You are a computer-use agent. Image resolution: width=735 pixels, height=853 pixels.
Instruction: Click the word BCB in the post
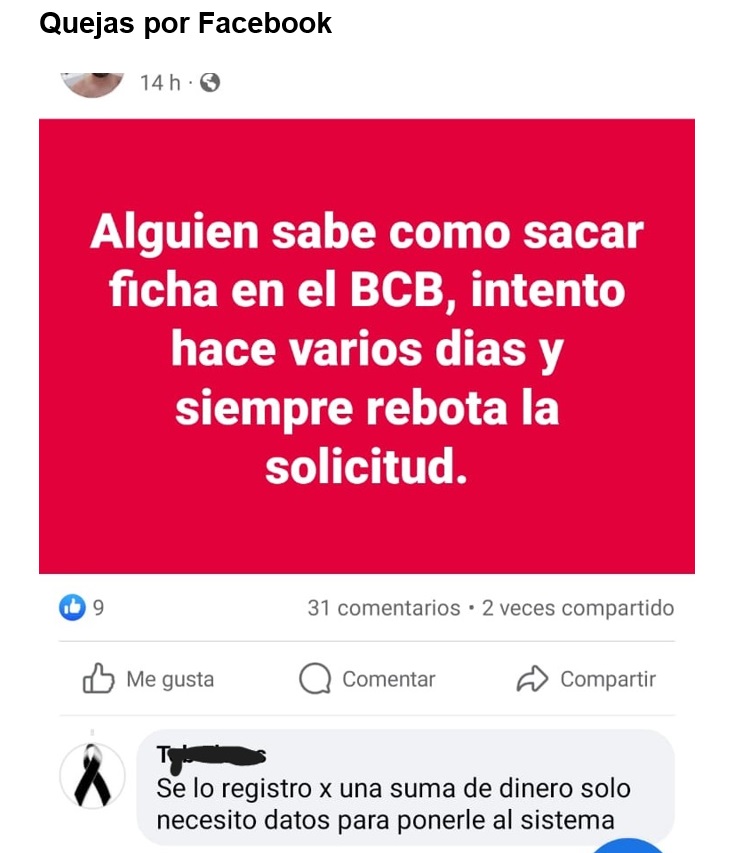pyautogui.click(x=396, y=289)
